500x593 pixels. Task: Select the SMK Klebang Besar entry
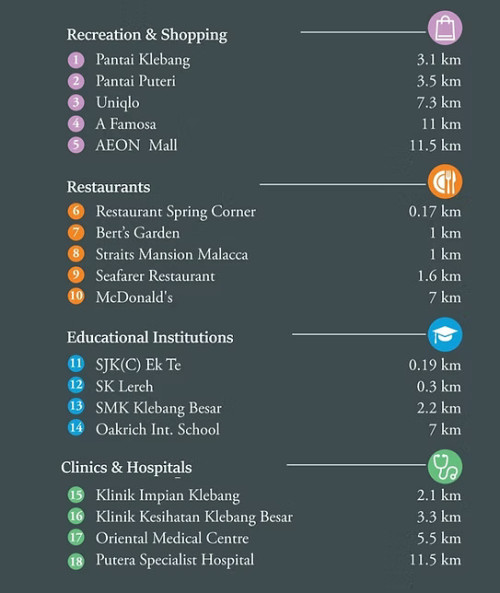tap(159, 408)
